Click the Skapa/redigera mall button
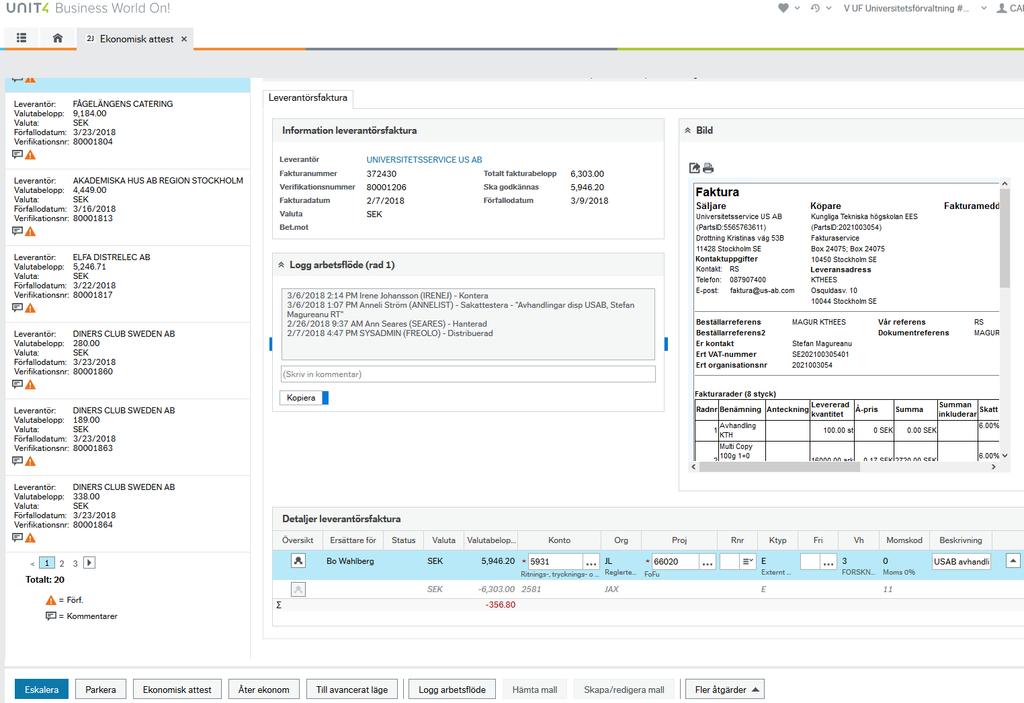This screenshot has width=1024, height=703. [x=624, y=689]
